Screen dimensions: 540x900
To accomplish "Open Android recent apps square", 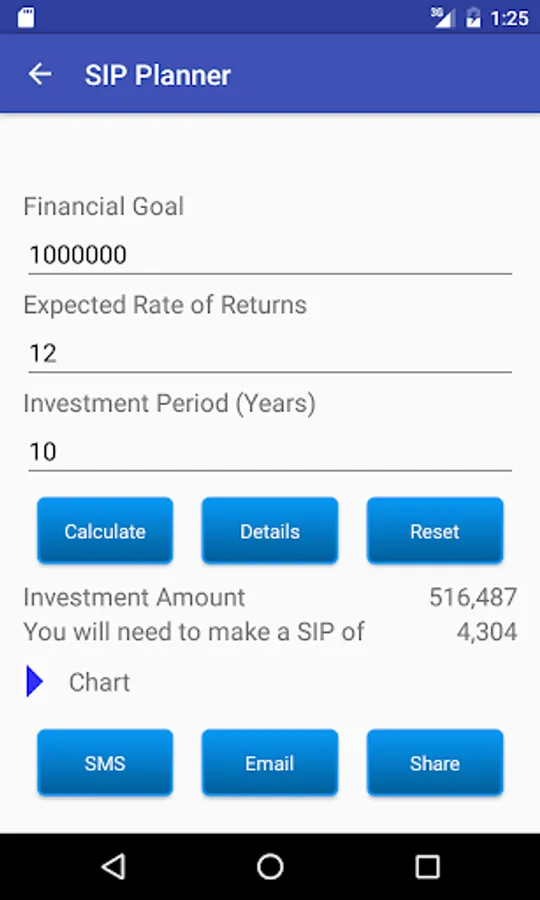I will pos(428,867).
